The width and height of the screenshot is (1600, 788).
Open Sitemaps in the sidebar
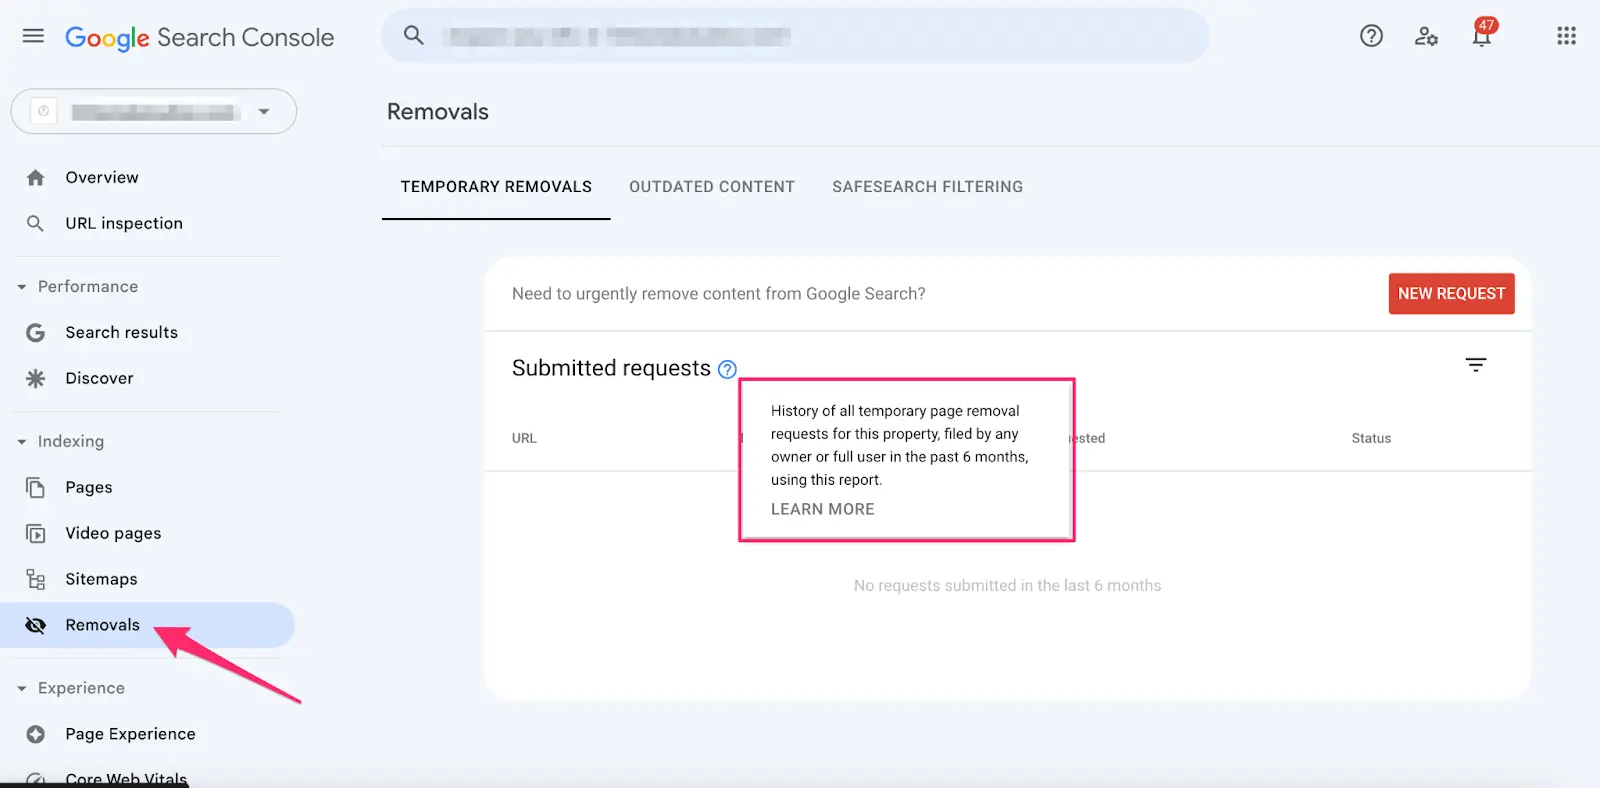[x=101, y=579]
